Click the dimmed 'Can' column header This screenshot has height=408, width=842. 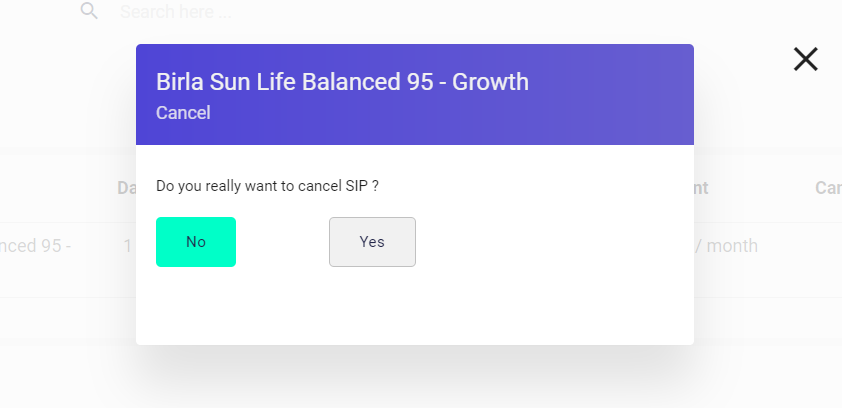pos(828,187)
